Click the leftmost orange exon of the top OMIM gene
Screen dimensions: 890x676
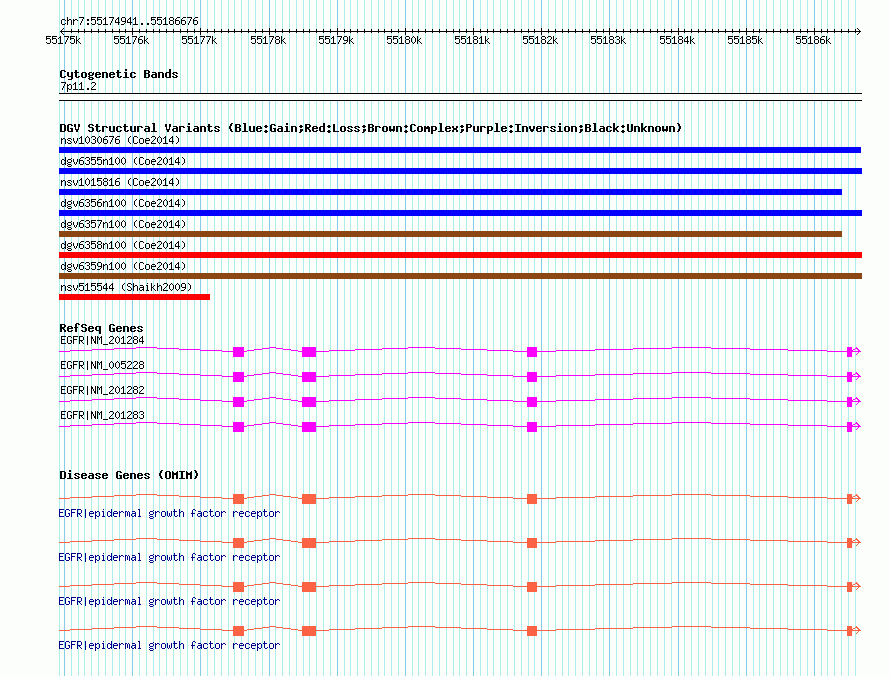pyautogui.click(x=238, y=499)
